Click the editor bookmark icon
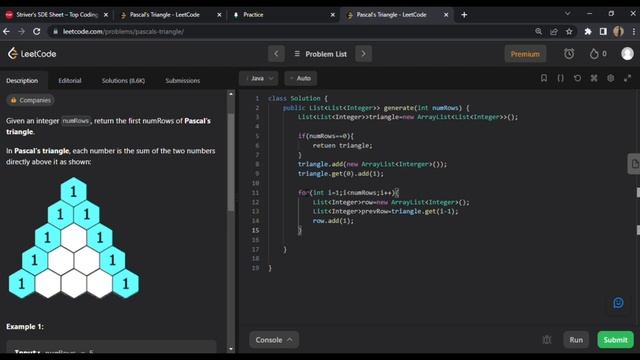This screenshot has width=640, height=360. coord(544,78)
